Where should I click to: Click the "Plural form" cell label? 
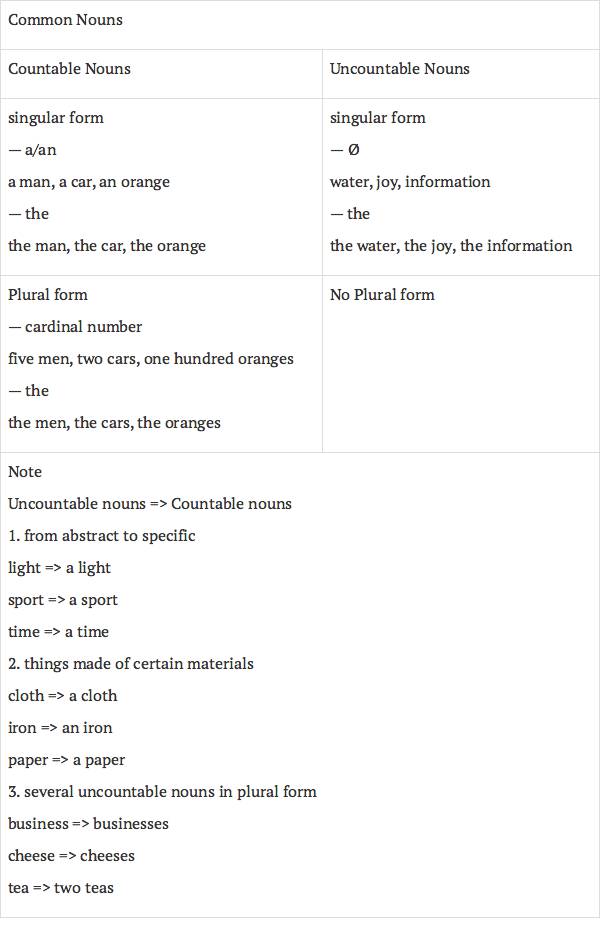(x=48, y=295)
